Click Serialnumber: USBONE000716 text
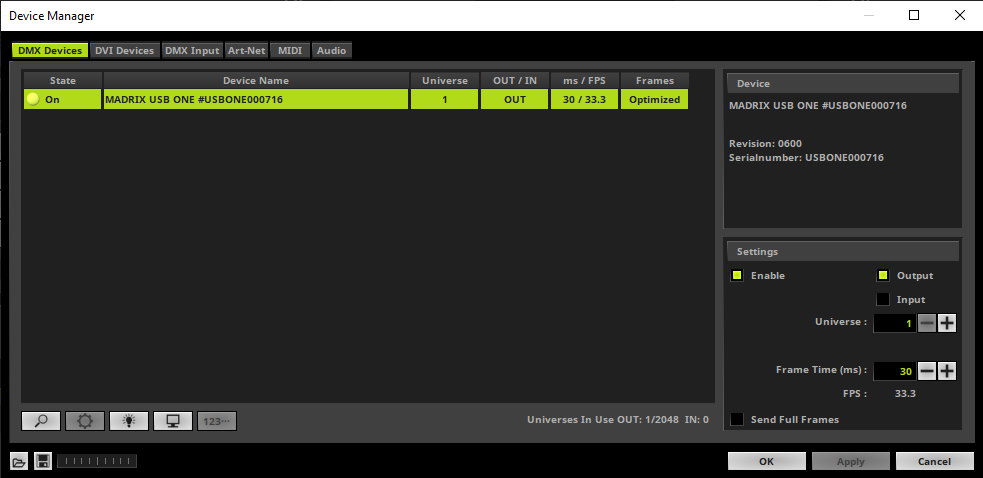The width and height of the screenshot is (983, 478). (806, 157)
